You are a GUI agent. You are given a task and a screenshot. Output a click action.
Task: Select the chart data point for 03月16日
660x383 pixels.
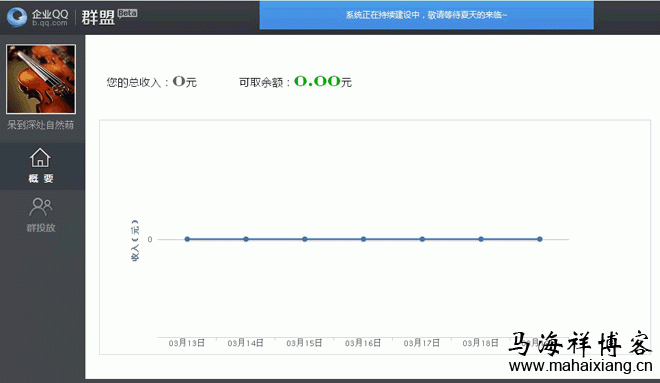[x=363, y=239]
